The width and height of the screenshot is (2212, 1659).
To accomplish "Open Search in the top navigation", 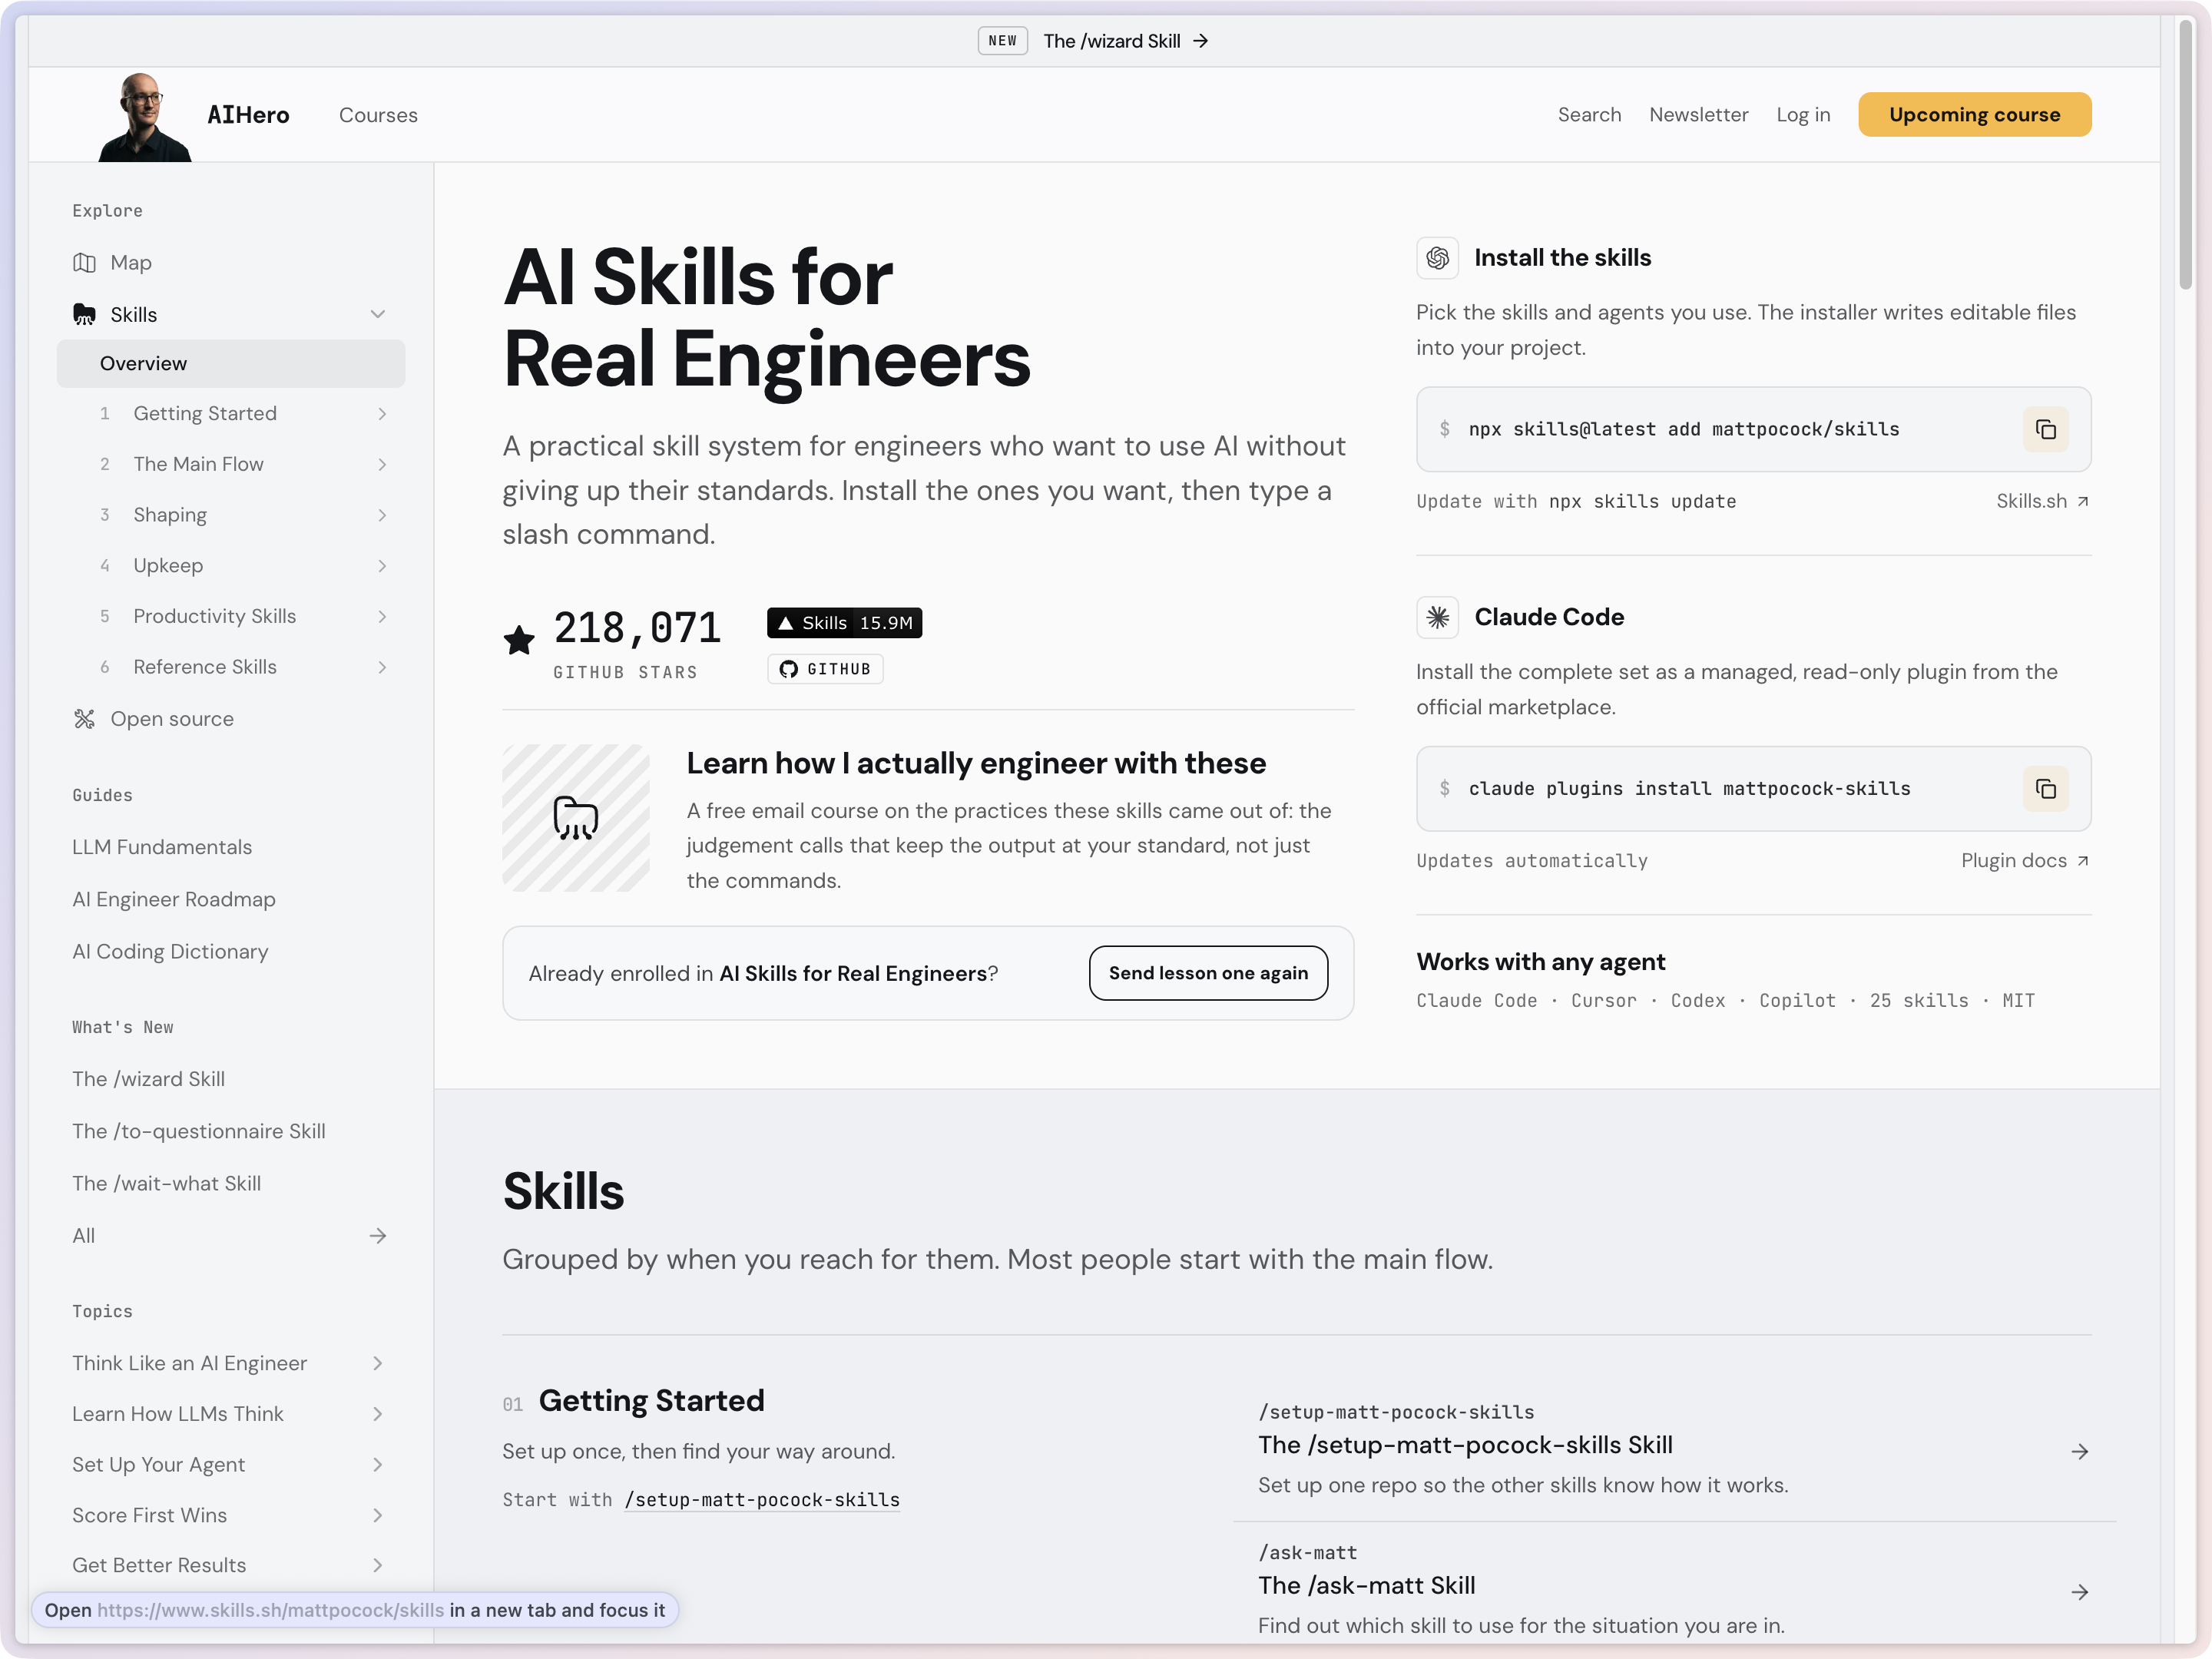I will (x=1589, y=115).
